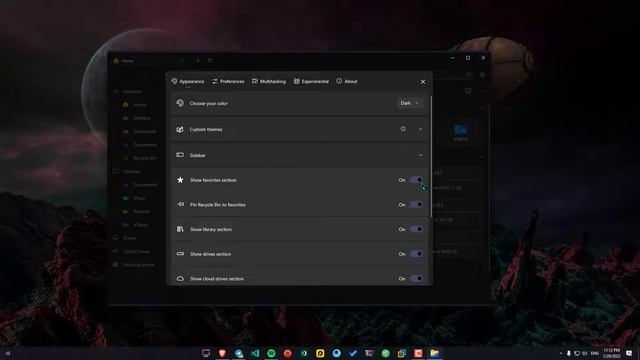640x360 pixels.
Task: Click the cloud icon for Show cloud drives
Action: click(180, 279)
